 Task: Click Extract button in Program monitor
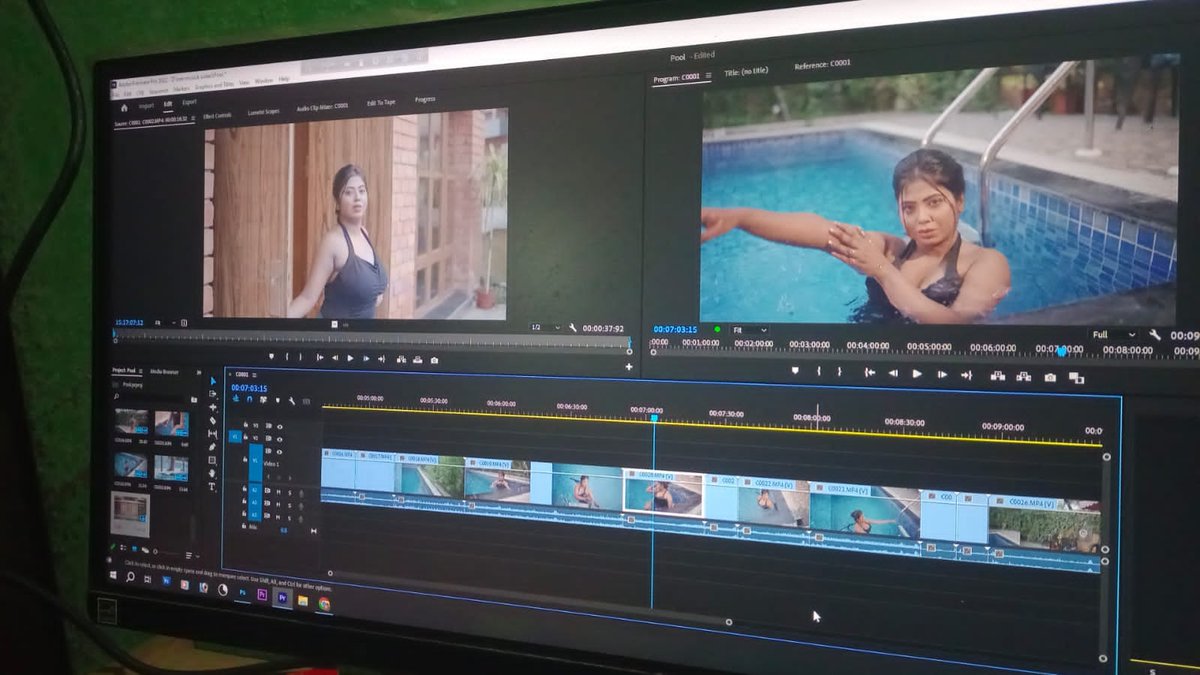1023,377
